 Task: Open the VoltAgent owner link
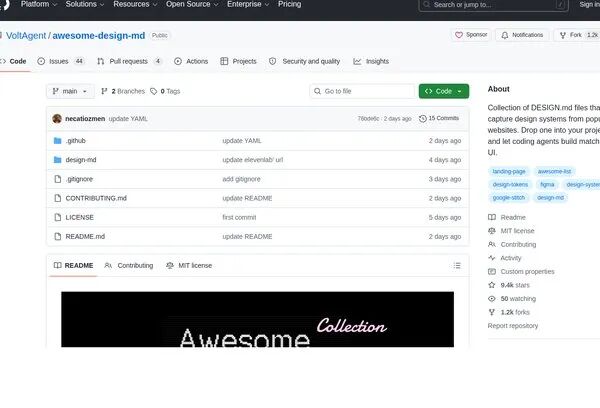click(26, 36)
